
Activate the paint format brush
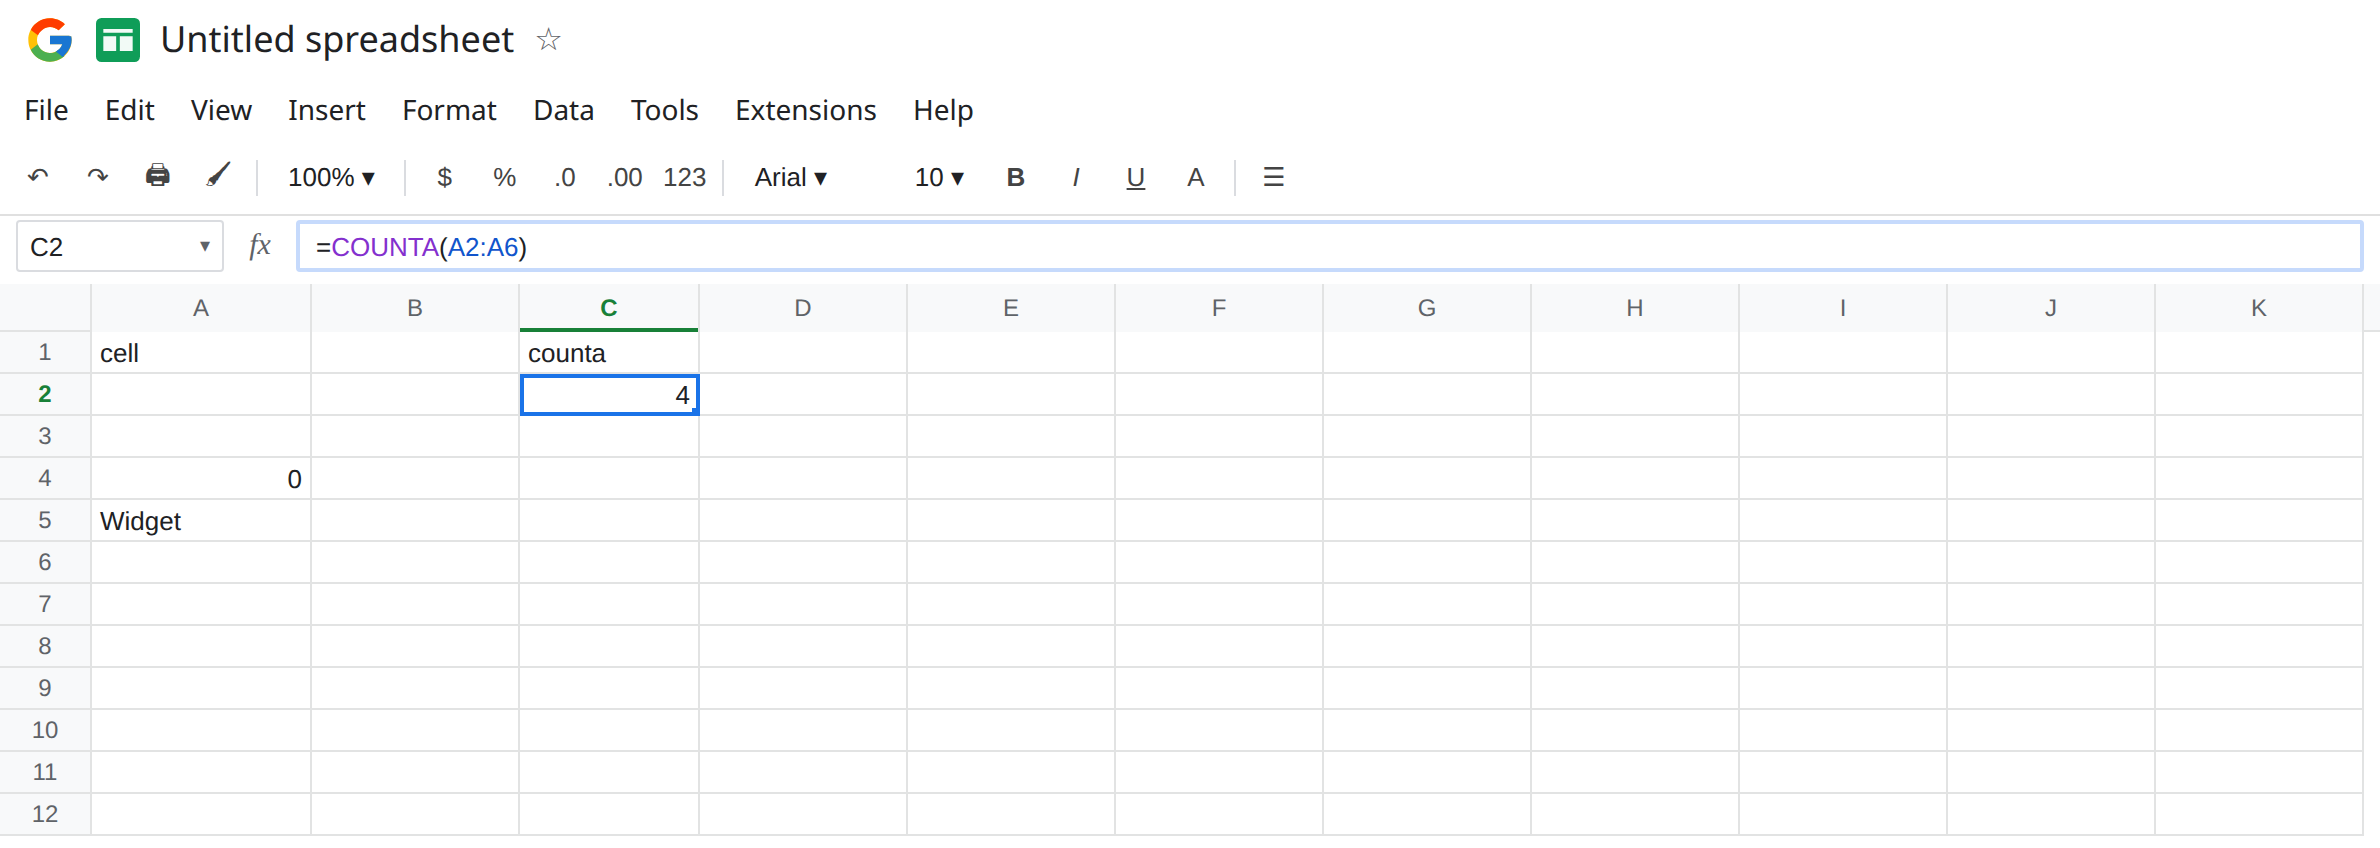click(x=217, y=176)
